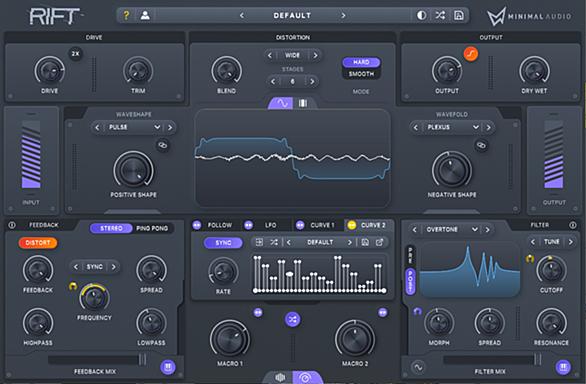Go to next preset after Default
Image resolution: width=586 pixels, height=384 pixels.
pos(343,16)
